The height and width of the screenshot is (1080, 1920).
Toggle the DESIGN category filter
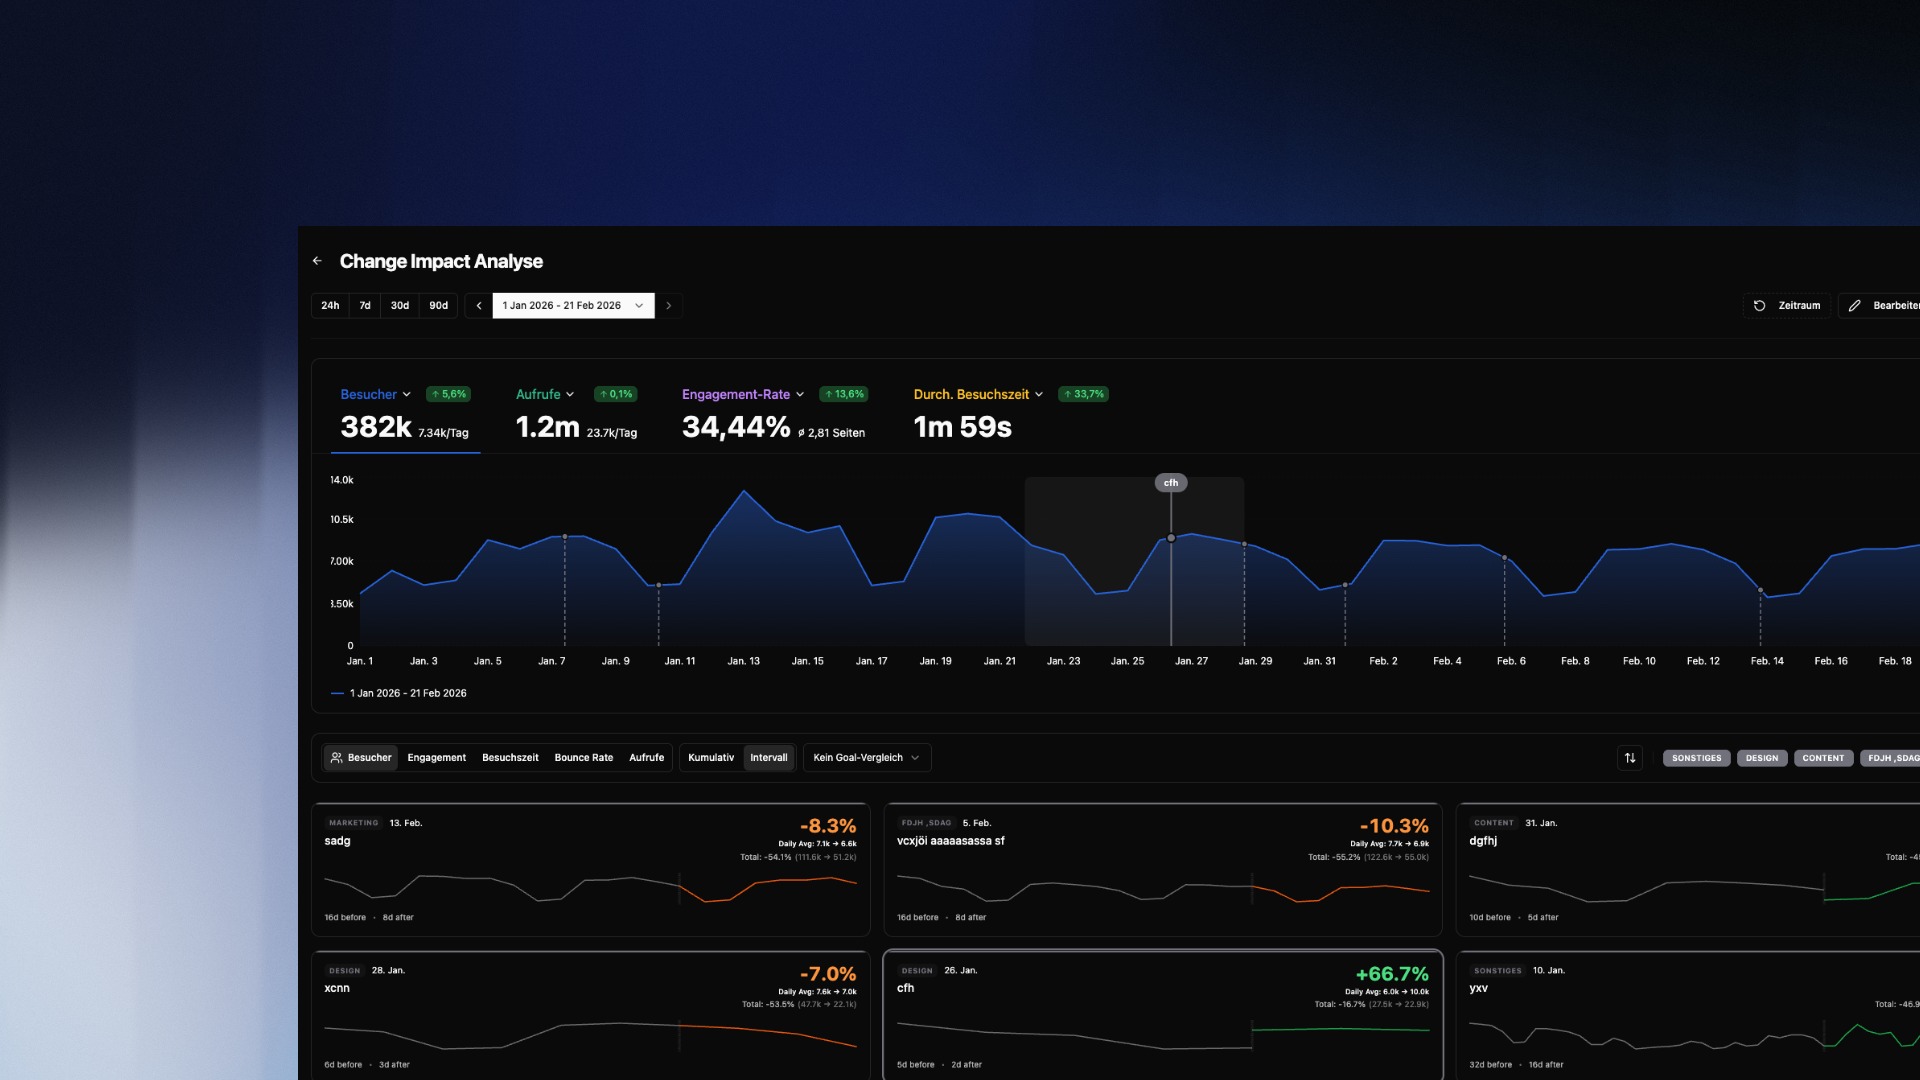tap(1762, 758)
